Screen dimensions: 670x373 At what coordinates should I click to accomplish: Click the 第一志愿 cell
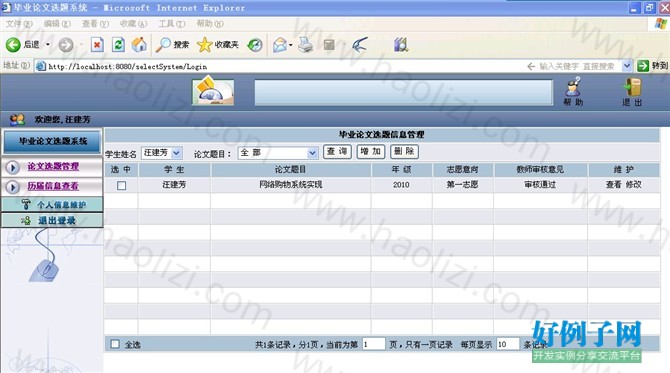[462, 185]
